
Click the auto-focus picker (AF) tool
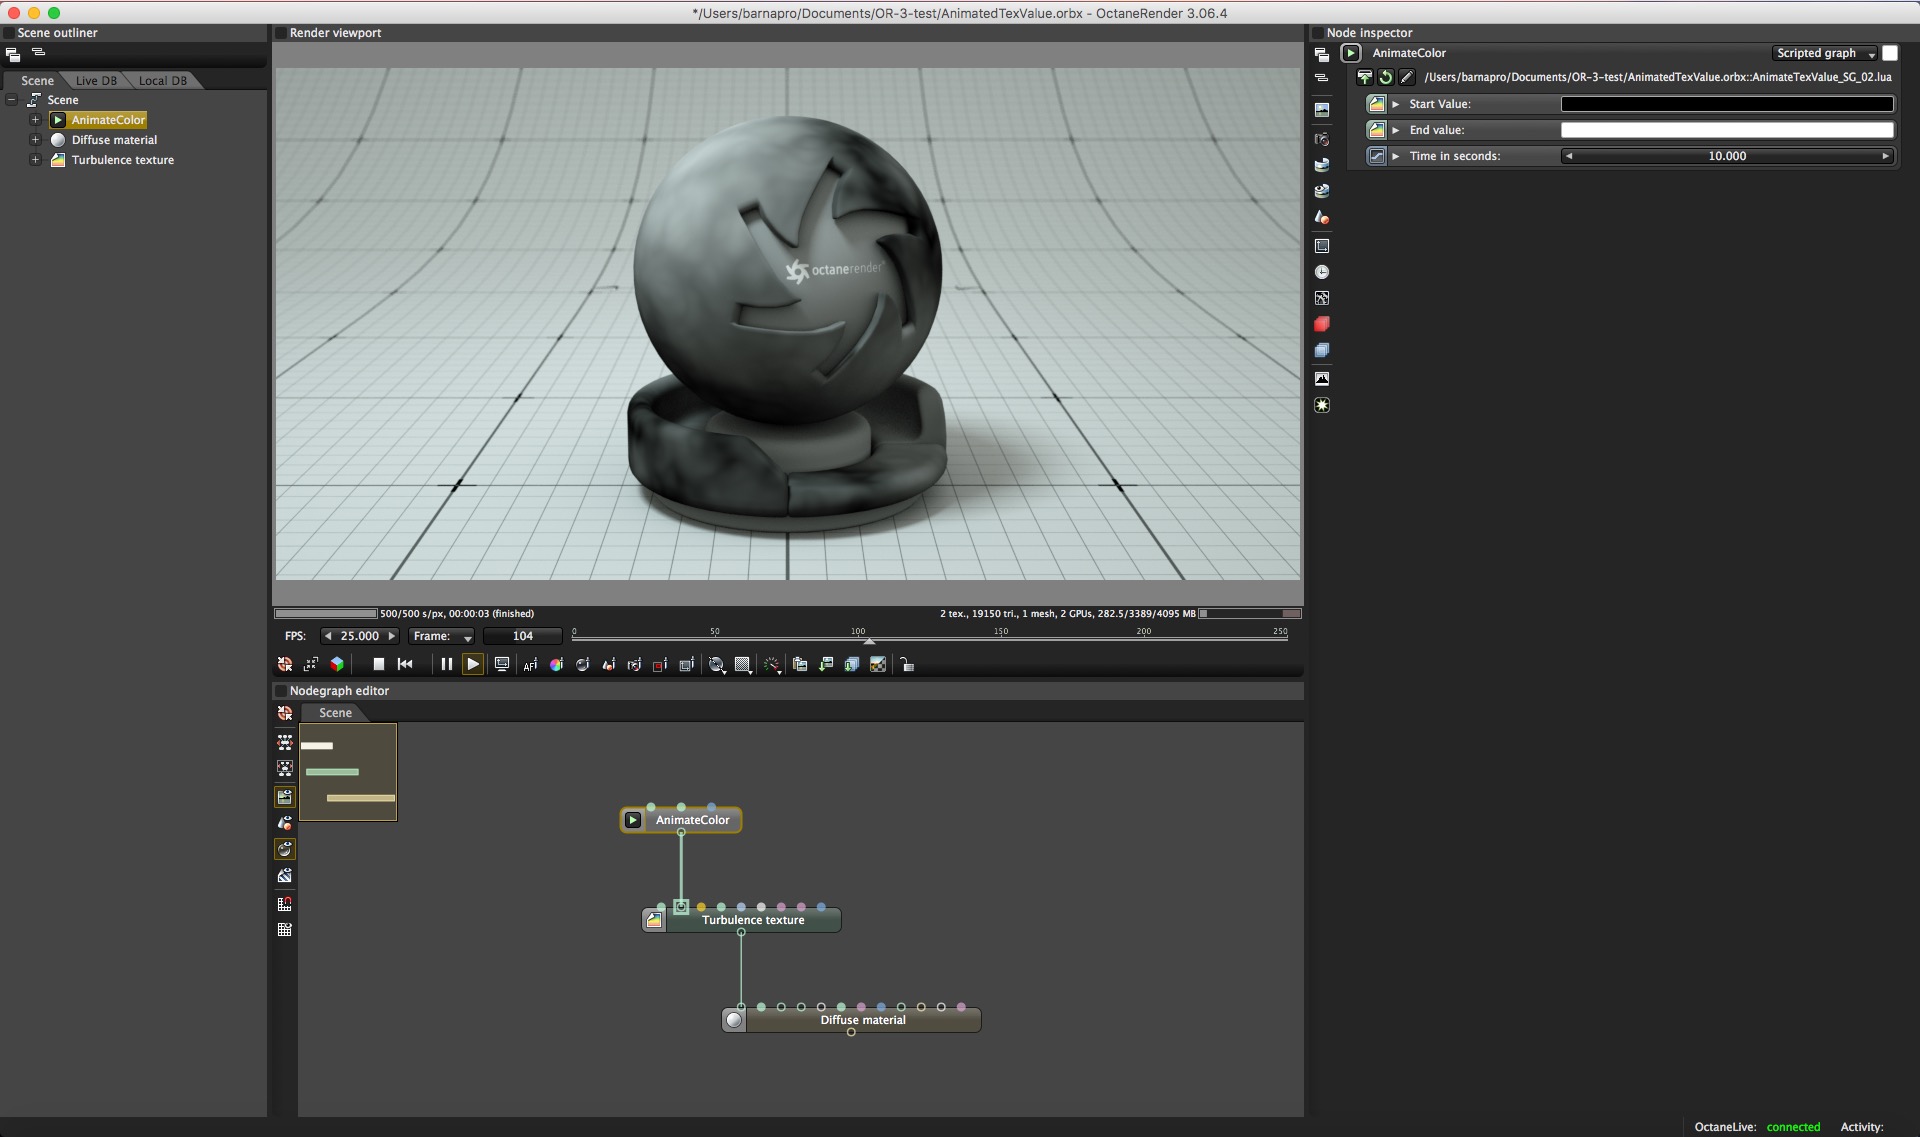(530, 665)
